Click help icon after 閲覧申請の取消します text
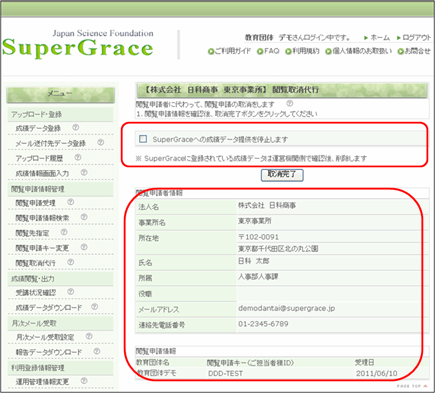Screen dimensions: 435x393 pos(290,104)
